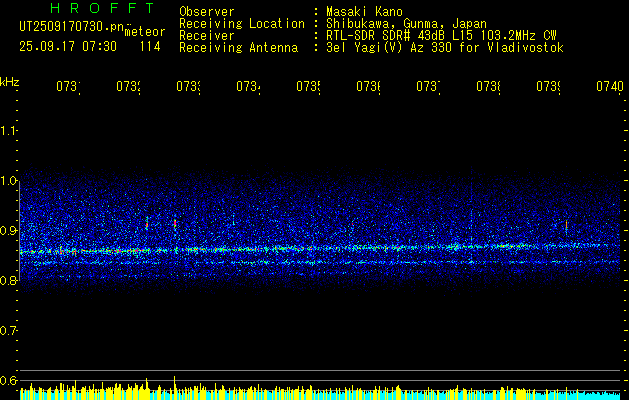Click the count value 114

click(x=150, y=47)
